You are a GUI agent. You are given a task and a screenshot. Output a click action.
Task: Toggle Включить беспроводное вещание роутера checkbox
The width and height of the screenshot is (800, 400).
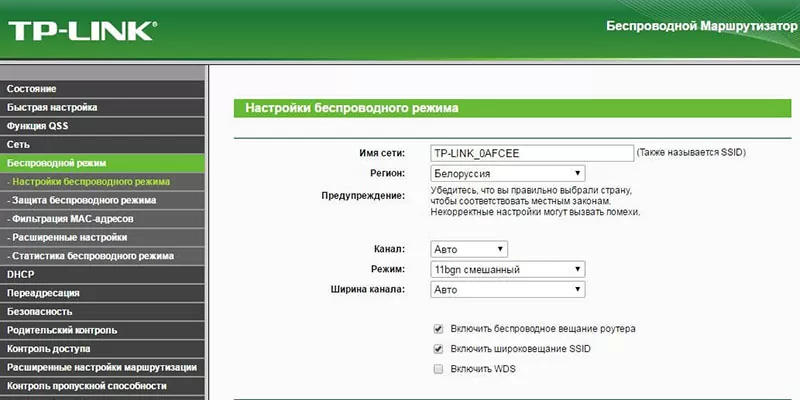[x=438, y=329]
